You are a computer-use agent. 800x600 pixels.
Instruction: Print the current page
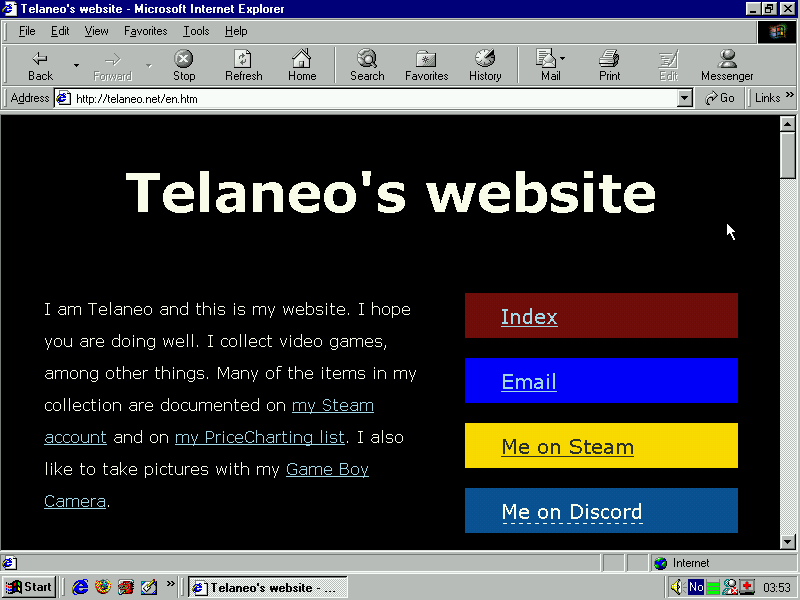pyautogui.click(x=609, y=66)
